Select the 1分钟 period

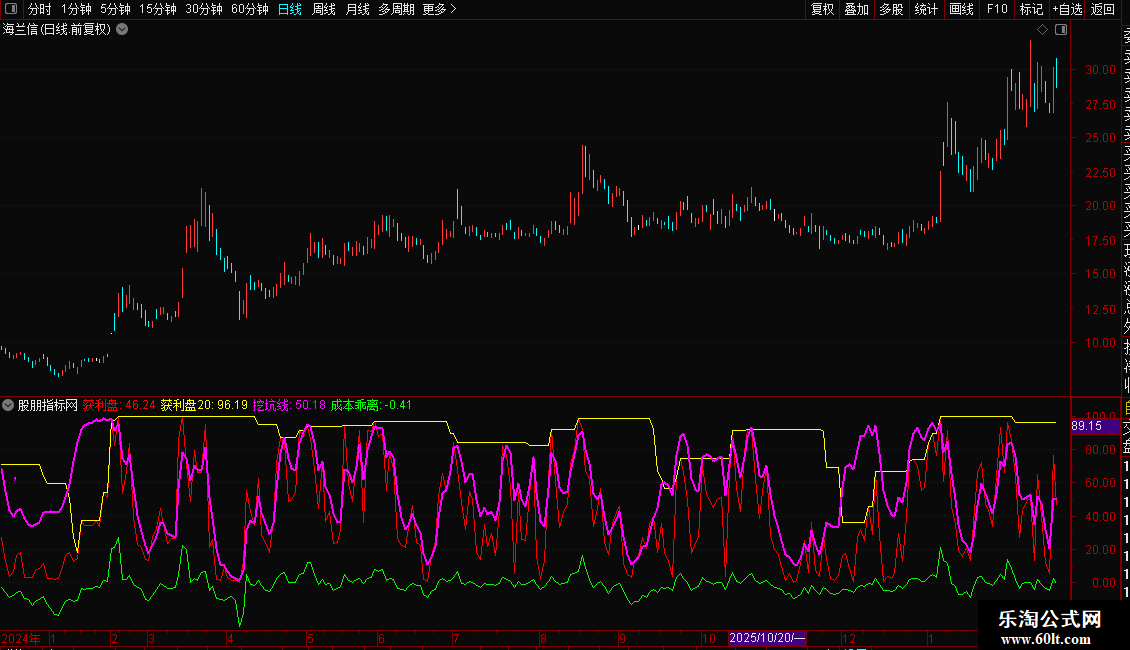tap(76, 9)
